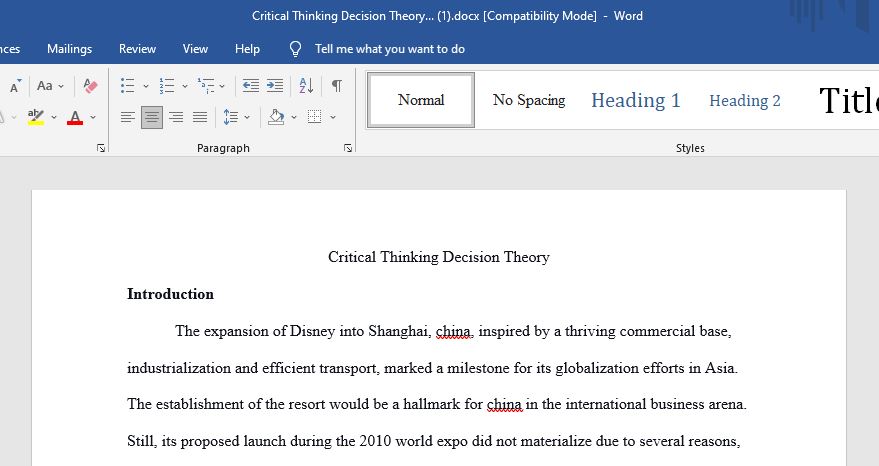The width and height of the screenshot is (879, 466).
Task: Open the Mailings tab
Action: coord(70,49)
